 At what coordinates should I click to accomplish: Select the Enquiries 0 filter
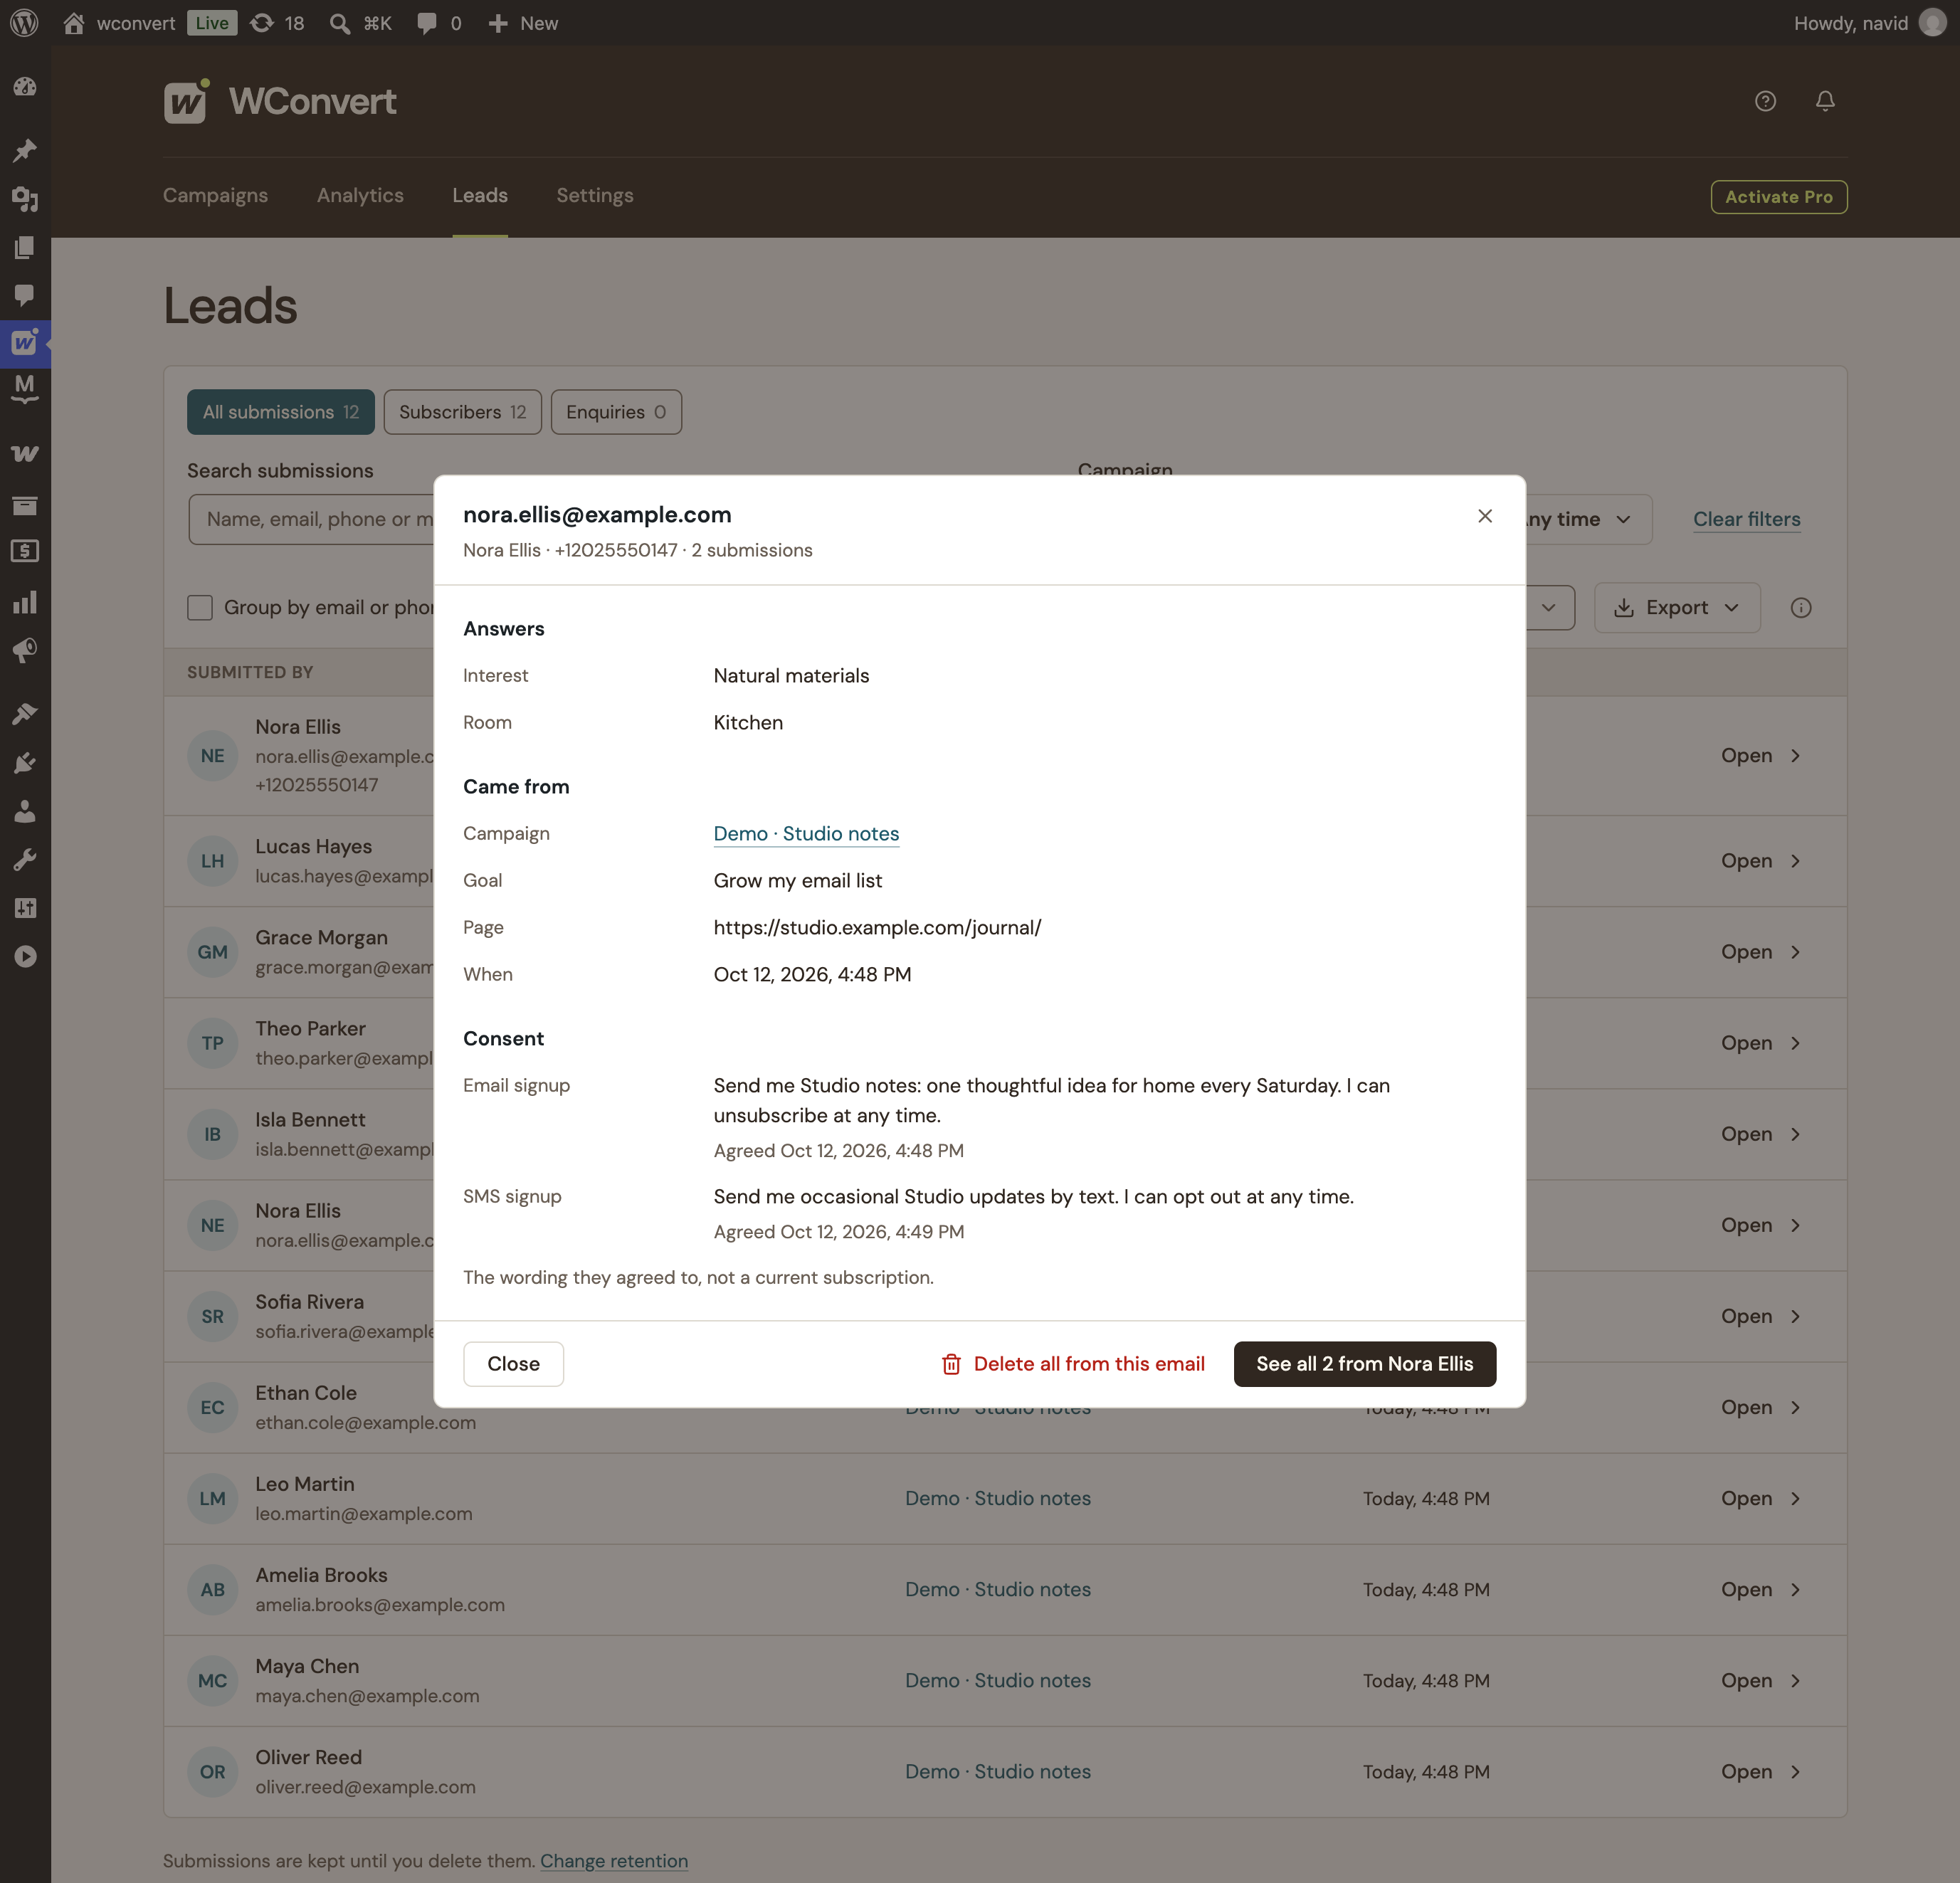click(616, 412)
